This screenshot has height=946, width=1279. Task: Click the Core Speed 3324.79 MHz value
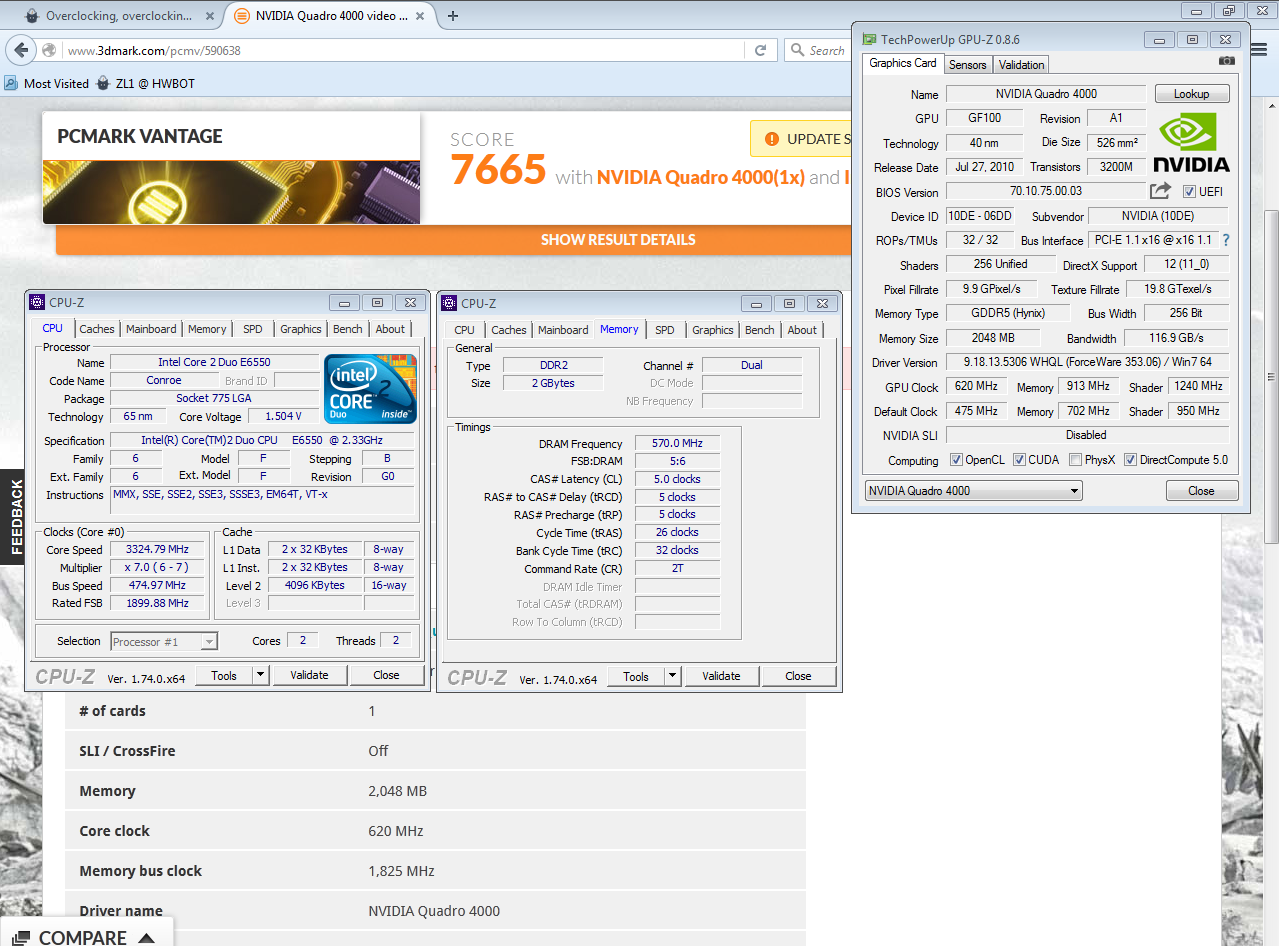click(157, 549)
